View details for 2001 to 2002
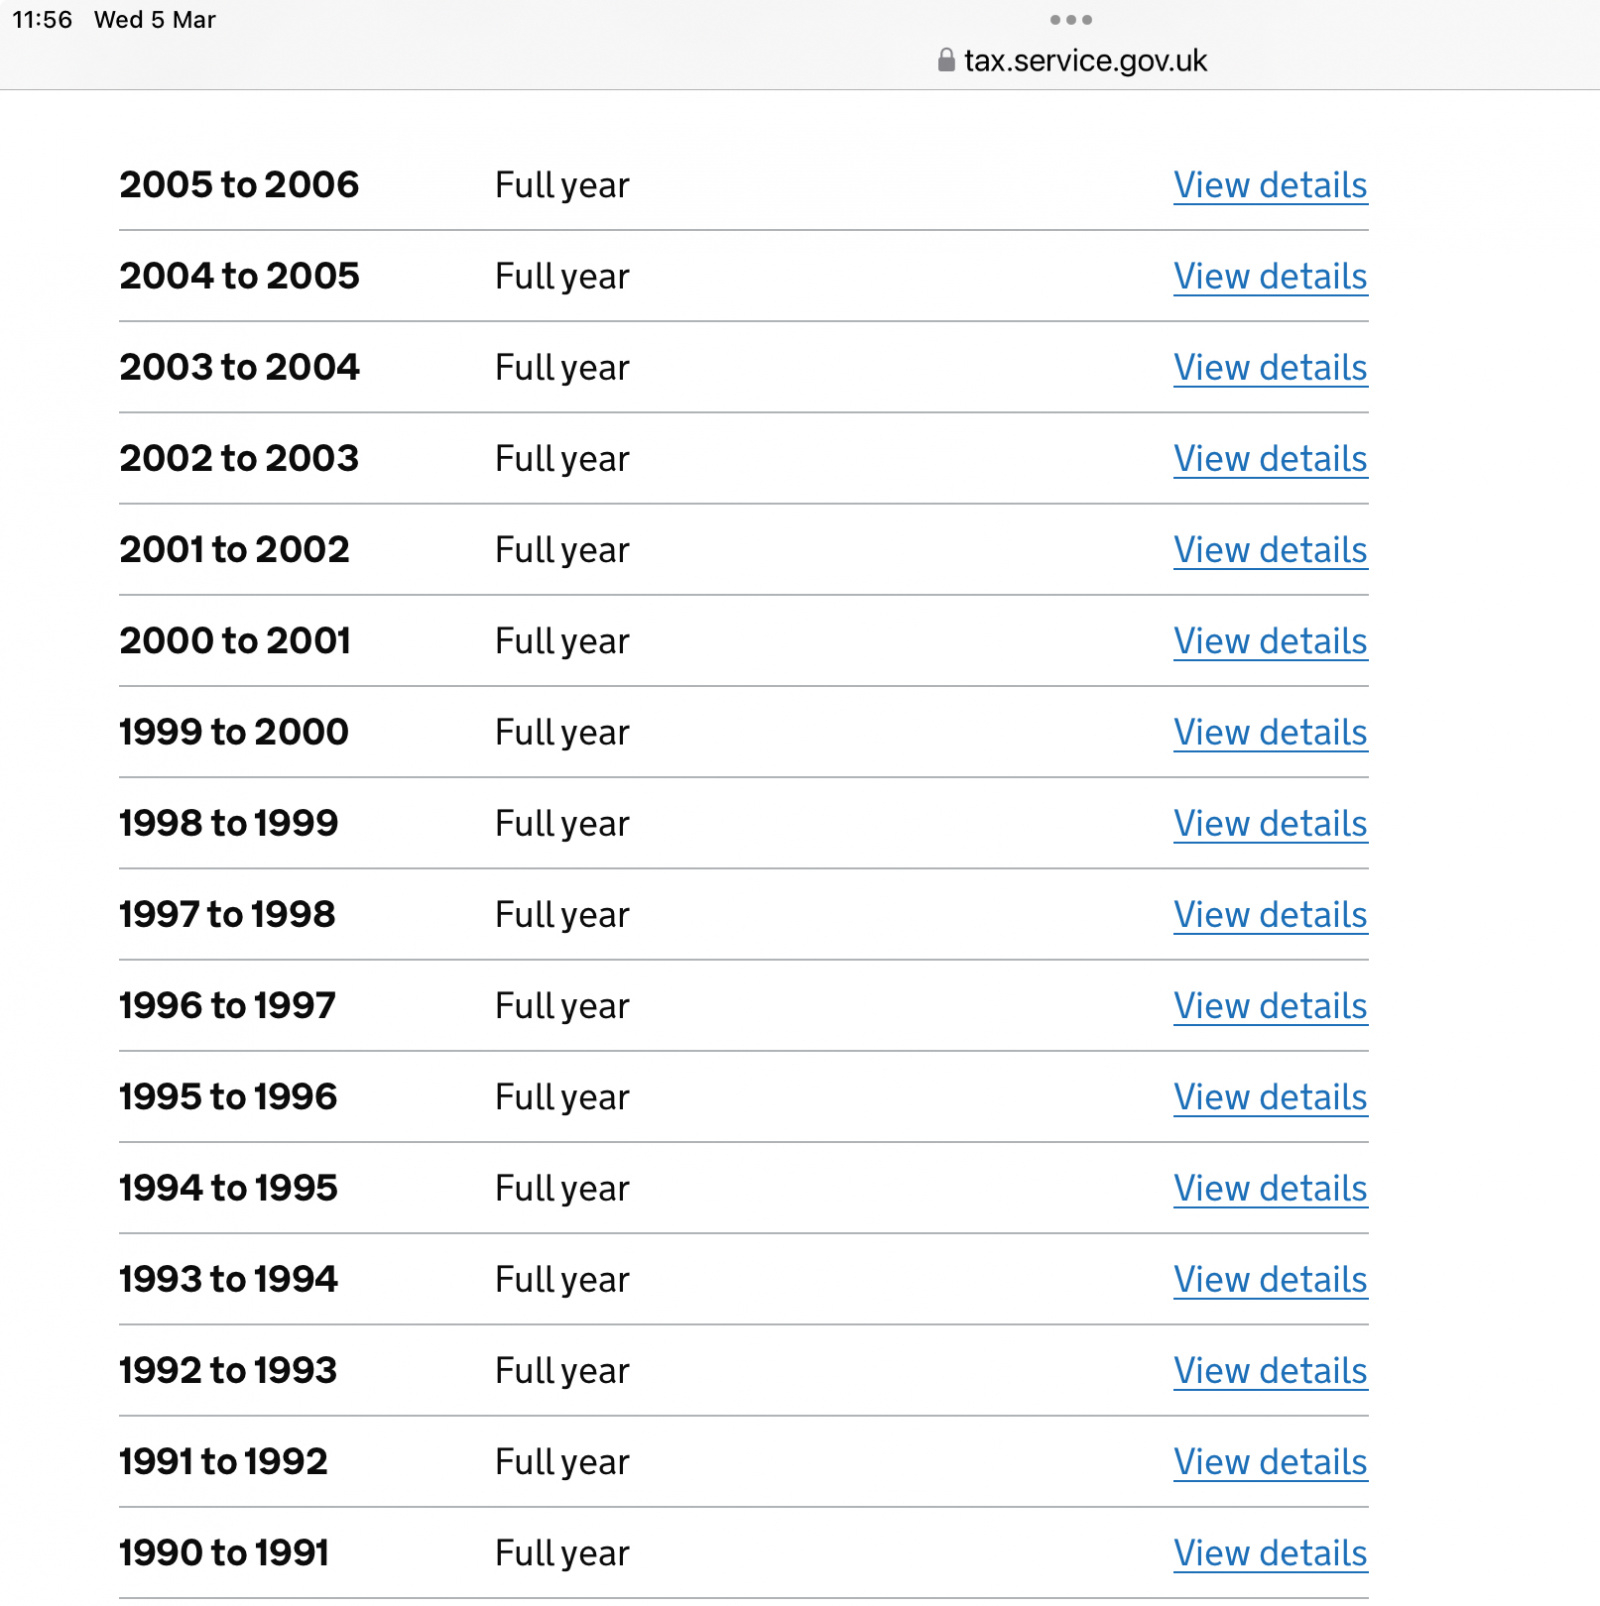 [1270, 549]
